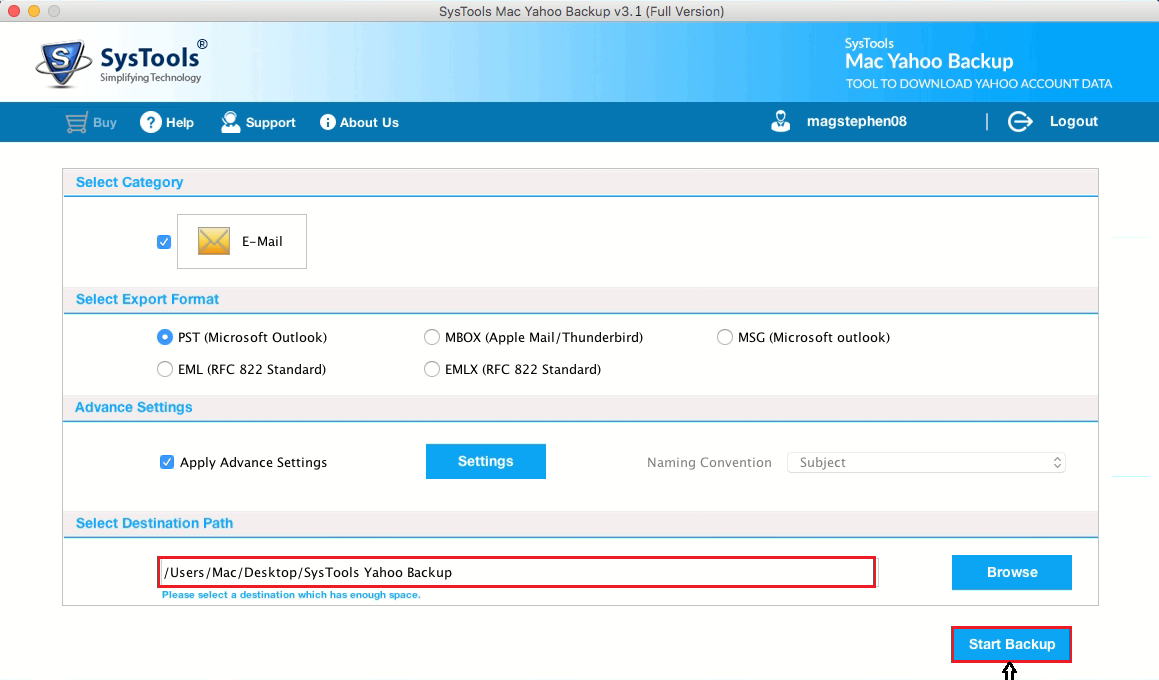Click the E-Mail envelope icon

(x=214, y=241)
